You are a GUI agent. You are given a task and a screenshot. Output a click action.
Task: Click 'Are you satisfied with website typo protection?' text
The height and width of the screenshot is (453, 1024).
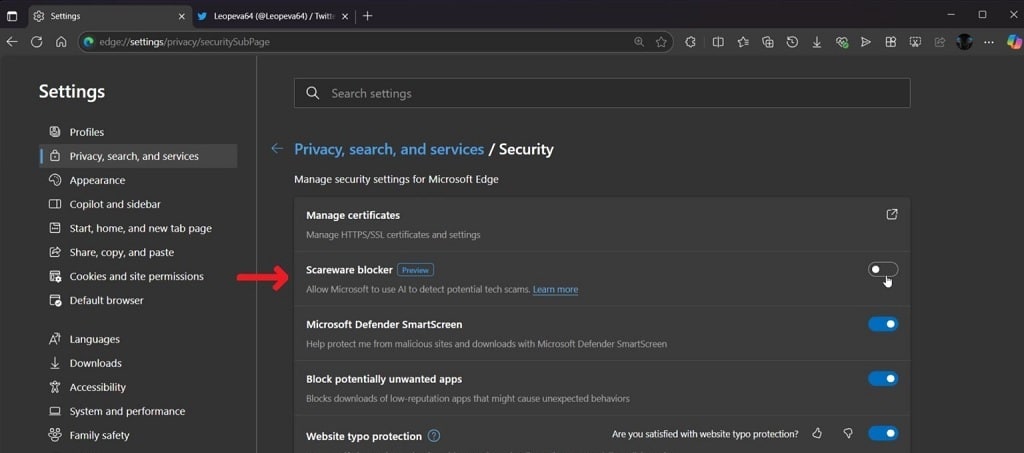pos(705,434)
